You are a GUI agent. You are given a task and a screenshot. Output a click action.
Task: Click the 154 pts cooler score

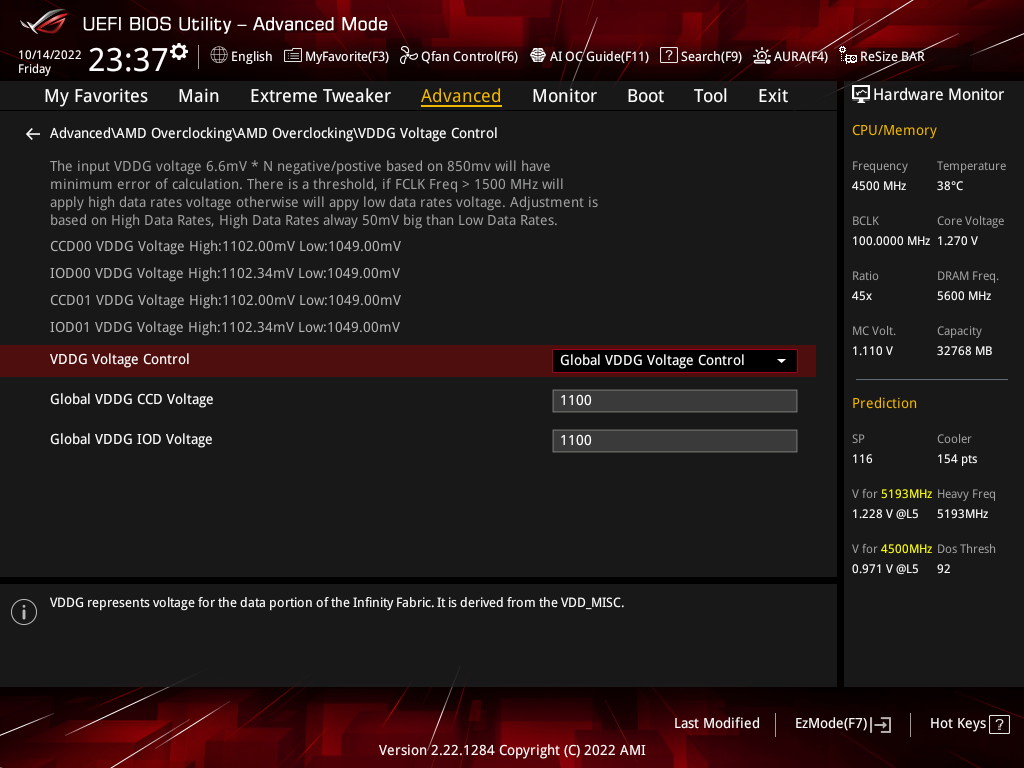(x=957, y=459)
